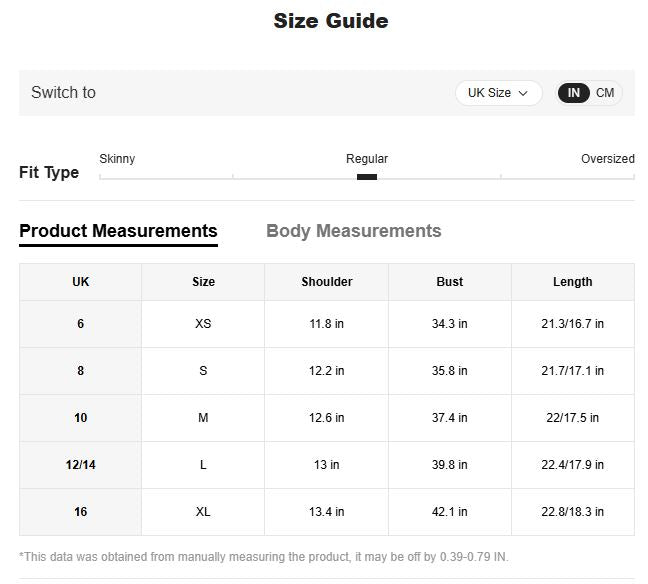This screenshot has width=648, height=584.
Task: Click the Length column header
Action: [x=572, y=282]
